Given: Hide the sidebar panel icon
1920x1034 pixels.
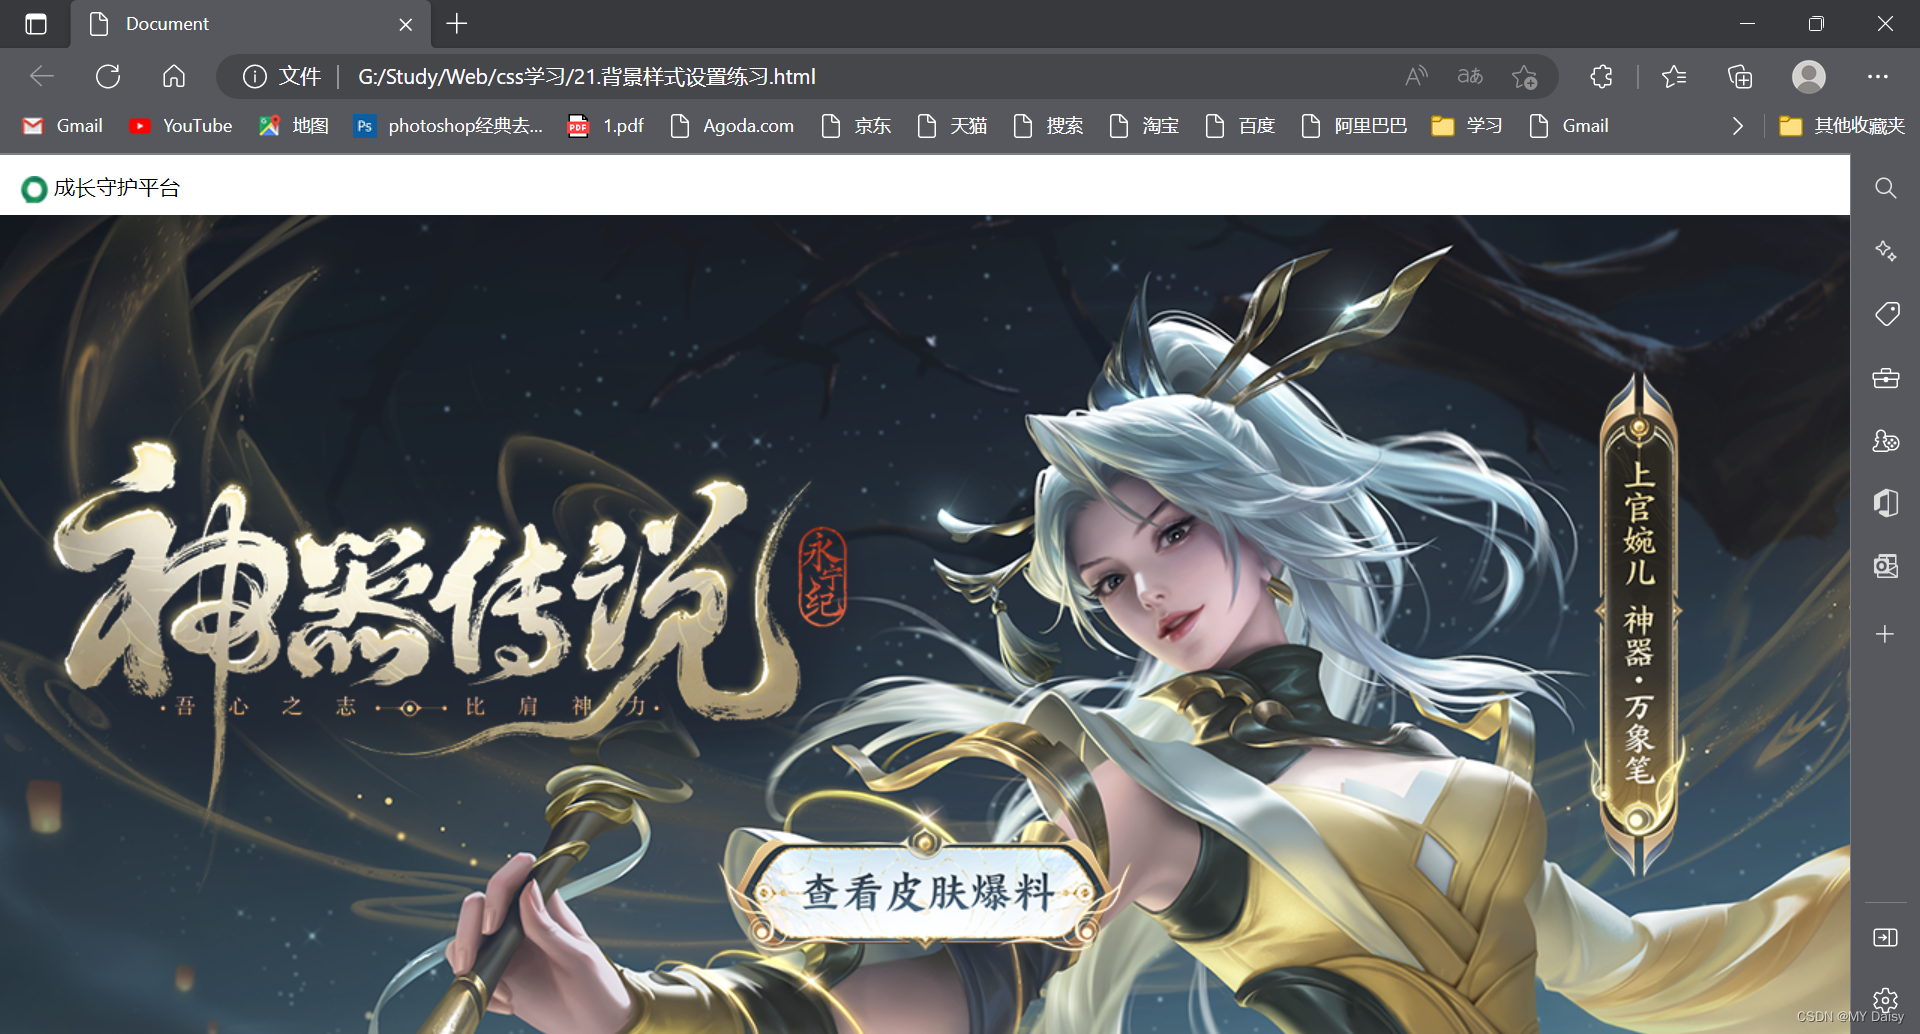Looking at the screenshot, I should [x=1885, y=937].
